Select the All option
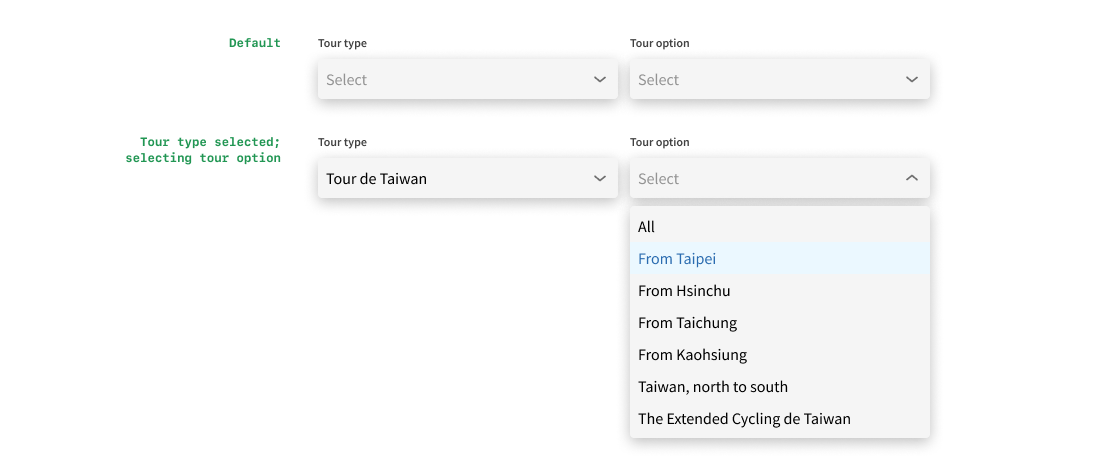Screen dimensions: 1093x474 coord(779,227)
